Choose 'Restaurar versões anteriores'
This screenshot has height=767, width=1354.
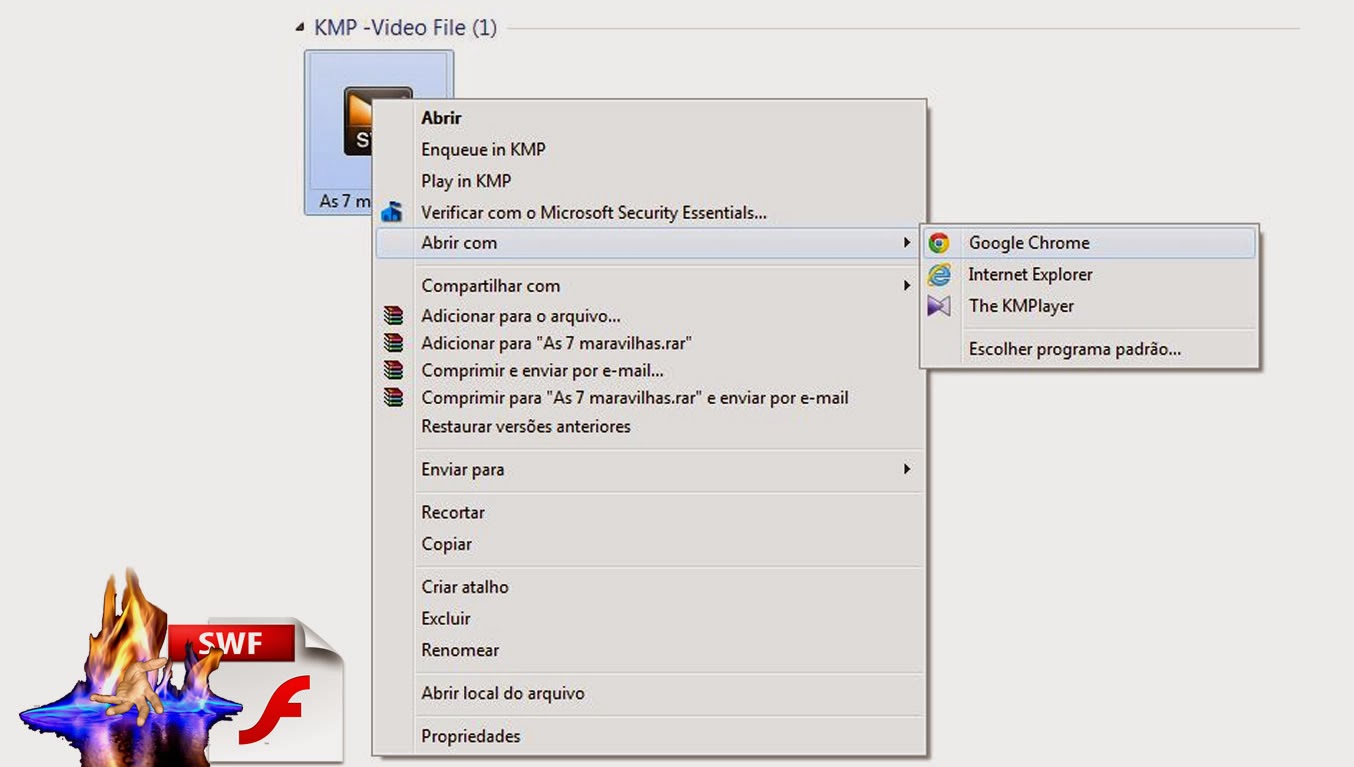point(526,426)
